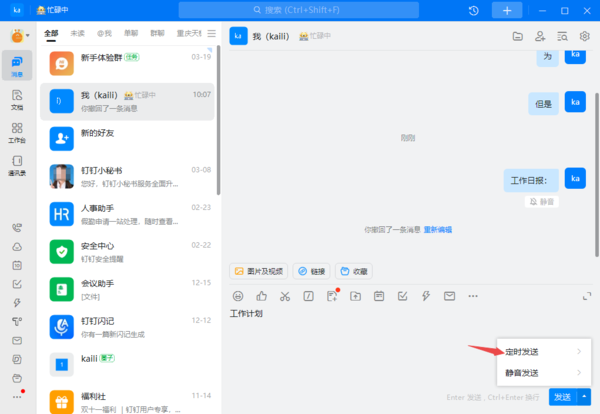600x414 pixels.
Task: Click the history clock icon in title bar
Action: pos(473,10)
